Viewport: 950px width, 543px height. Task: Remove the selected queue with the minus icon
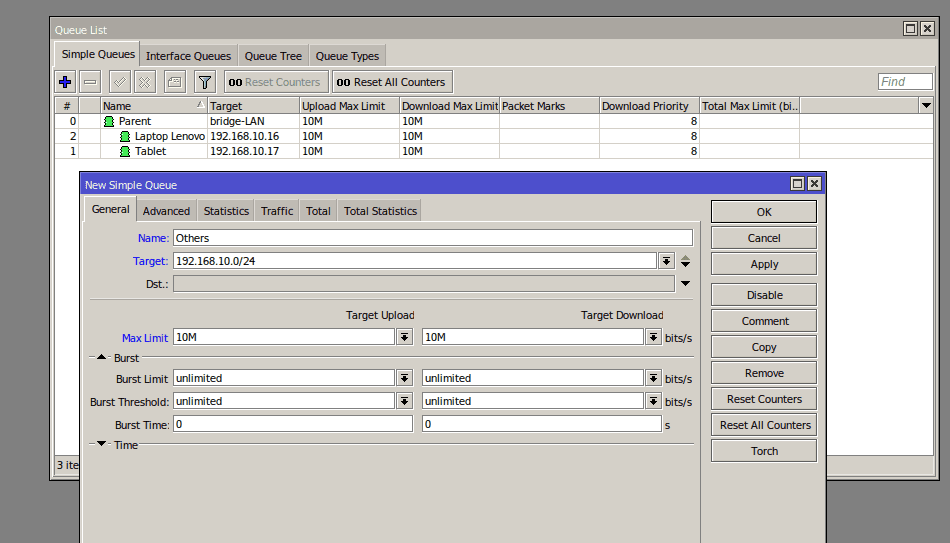[90, 82]
